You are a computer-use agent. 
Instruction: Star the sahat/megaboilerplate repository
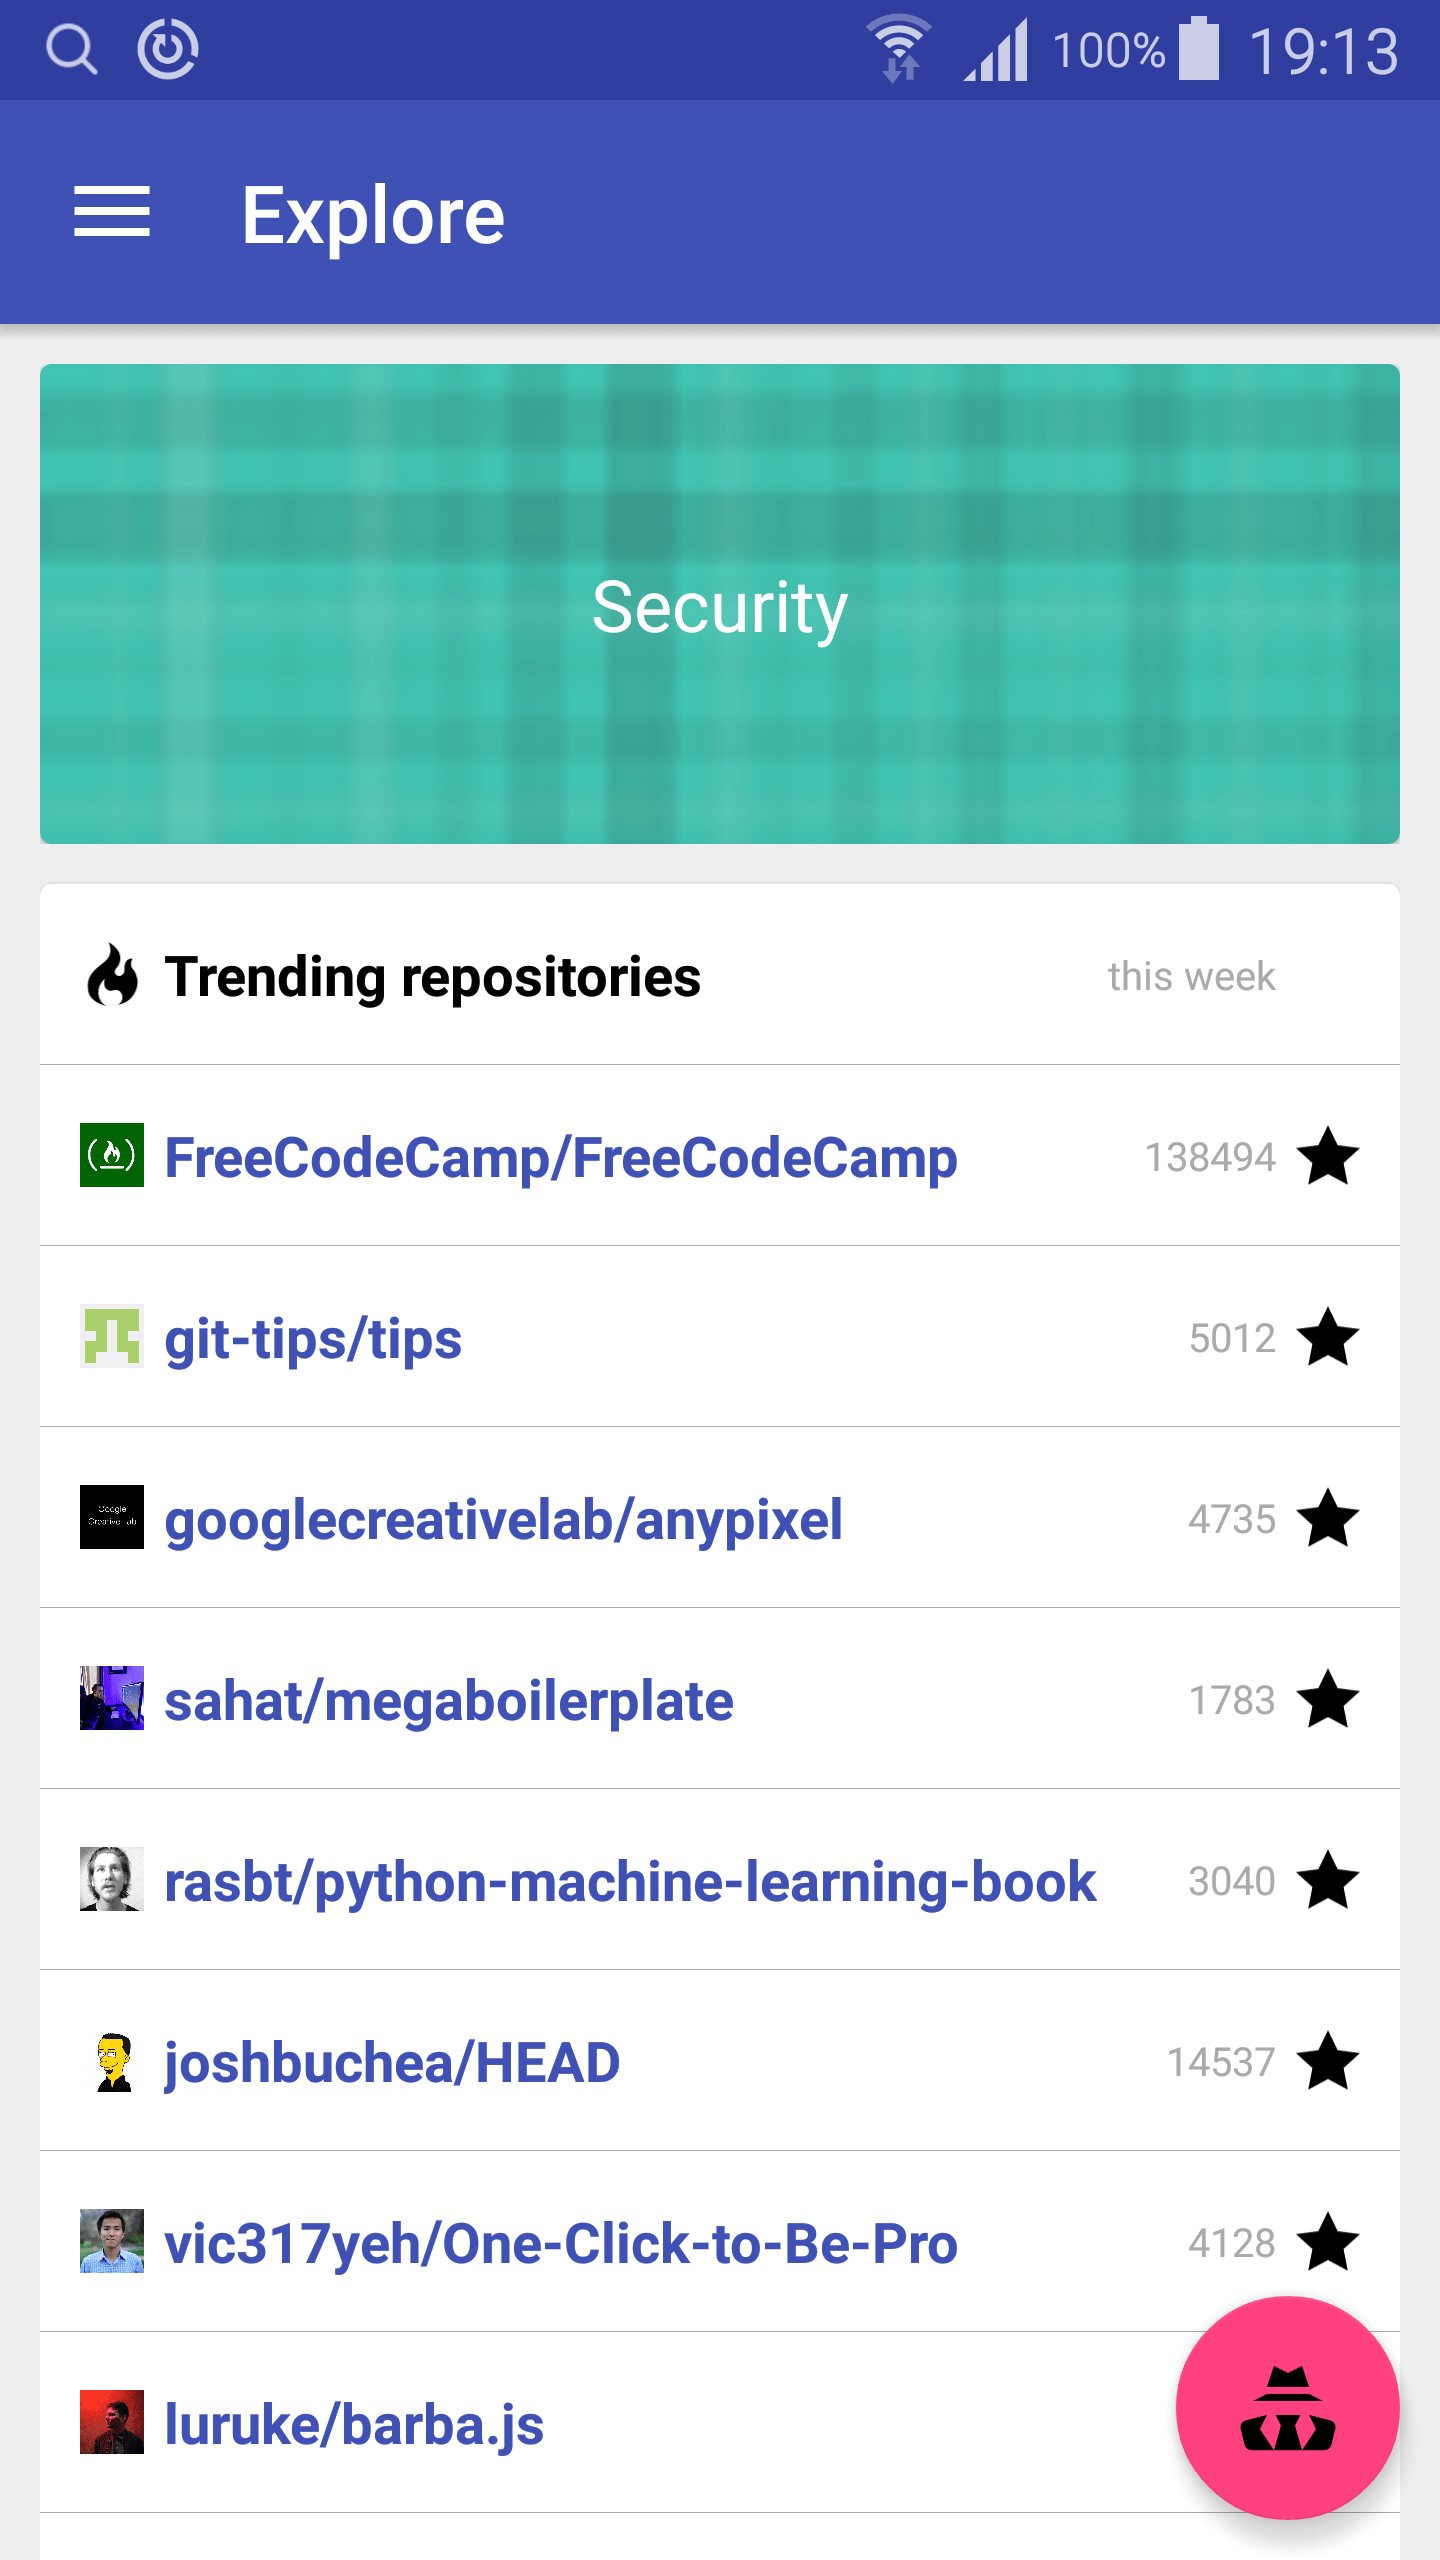[x=1328, y=1699]
